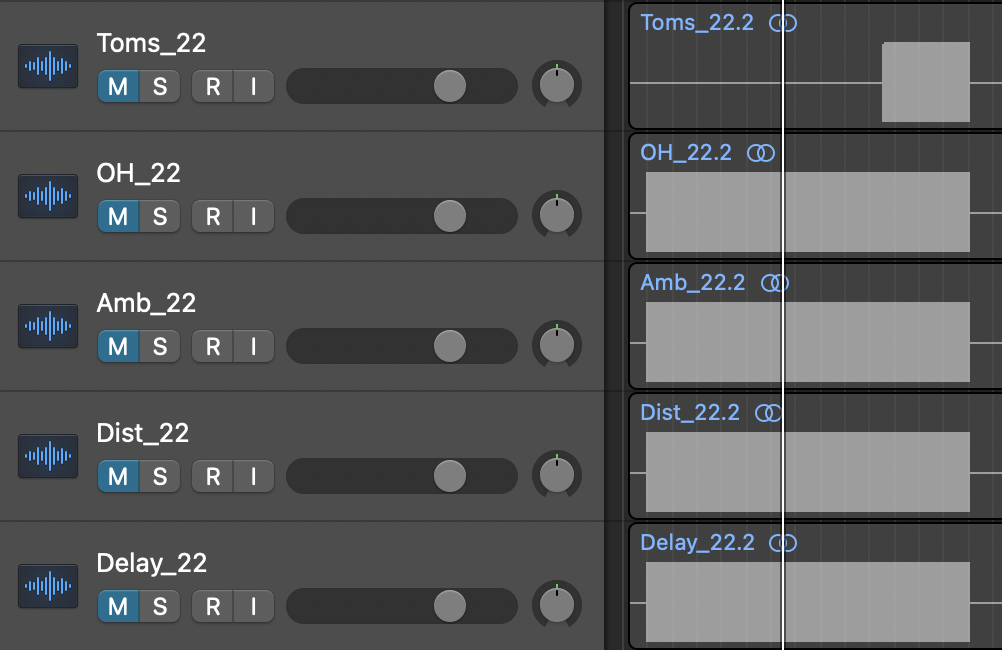Image resolution: width=1002 pixels, height=650 pixels.
Task: Record-enable the Dist_22 track
Action: [213, 476]
